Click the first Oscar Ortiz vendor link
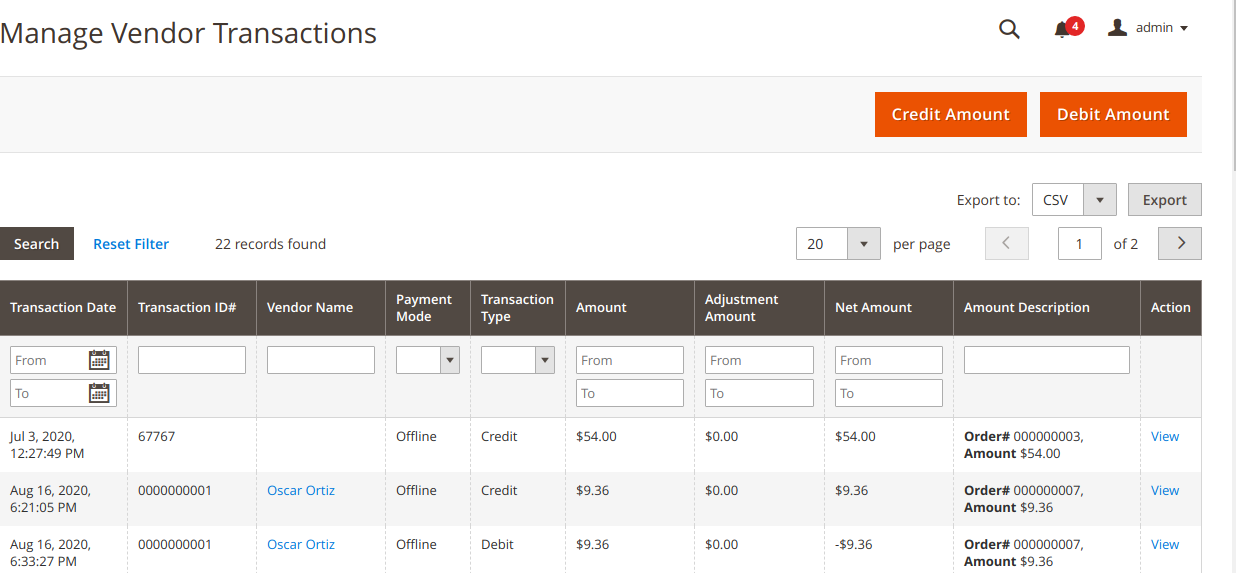 click(301, 491)
